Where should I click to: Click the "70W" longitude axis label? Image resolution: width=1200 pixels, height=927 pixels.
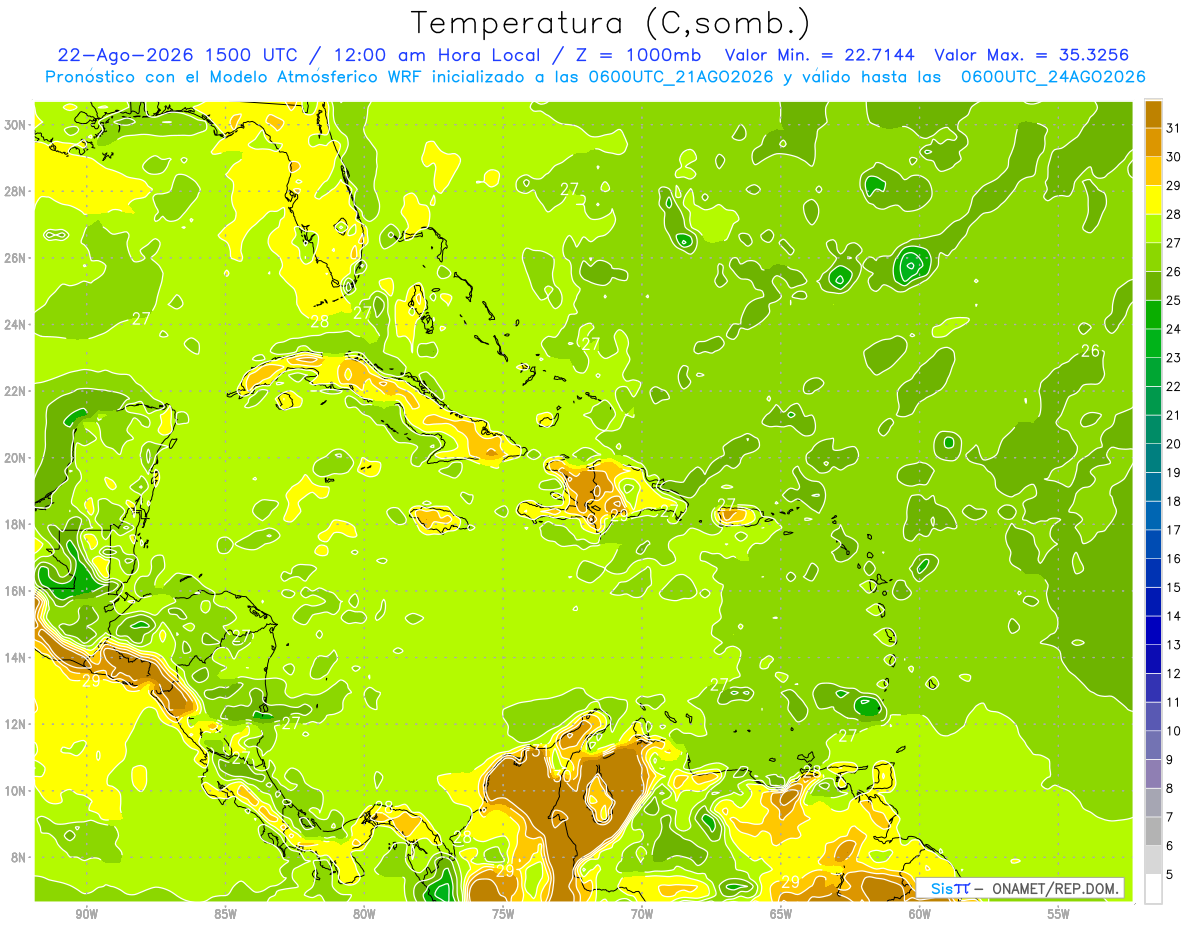(x=642, y=914)
